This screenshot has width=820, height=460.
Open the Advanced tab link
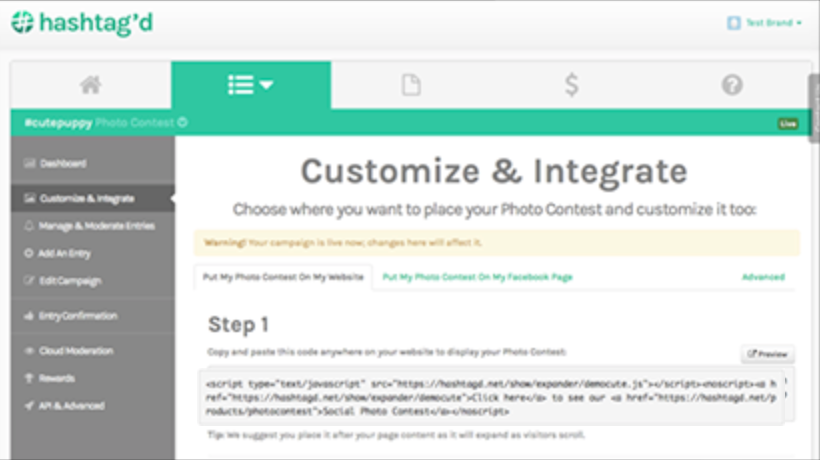click(763, 277)
